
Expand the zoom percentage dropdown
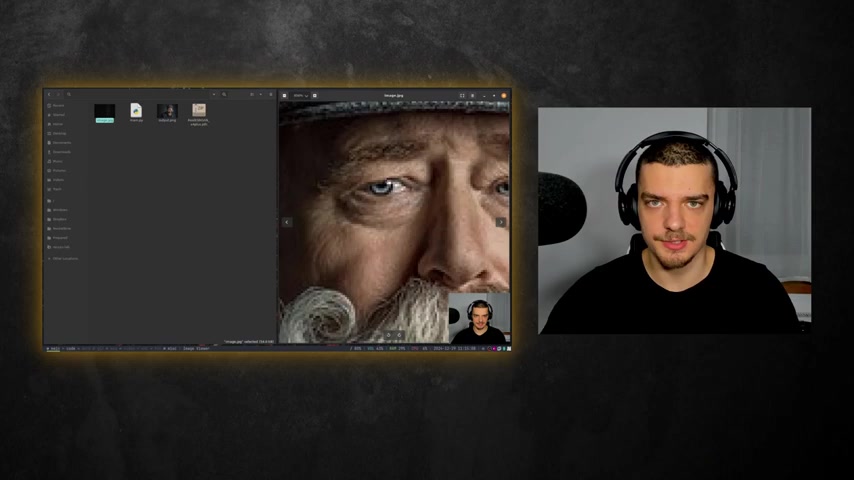(x=301, y=96)
